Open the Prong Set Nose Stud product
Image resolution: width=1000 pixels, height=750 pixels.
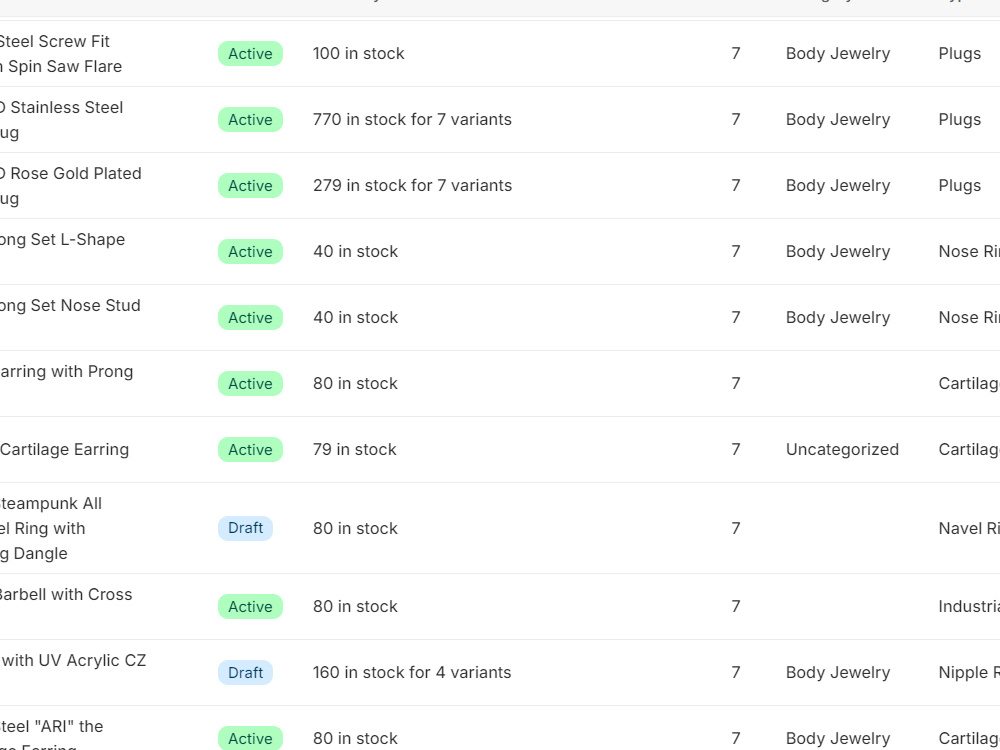[x=70, y=305]
